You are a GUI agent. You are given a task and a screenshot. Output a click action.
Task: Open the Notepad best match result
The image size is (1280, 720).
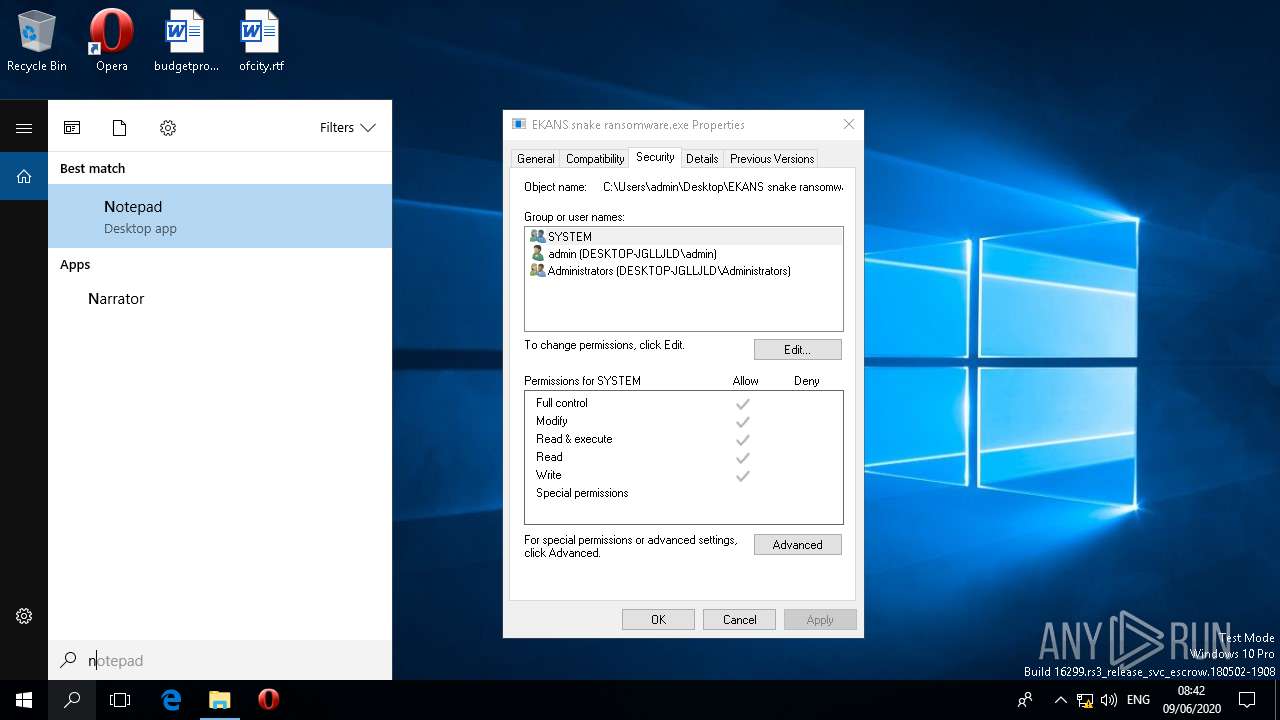click(220, 216)
